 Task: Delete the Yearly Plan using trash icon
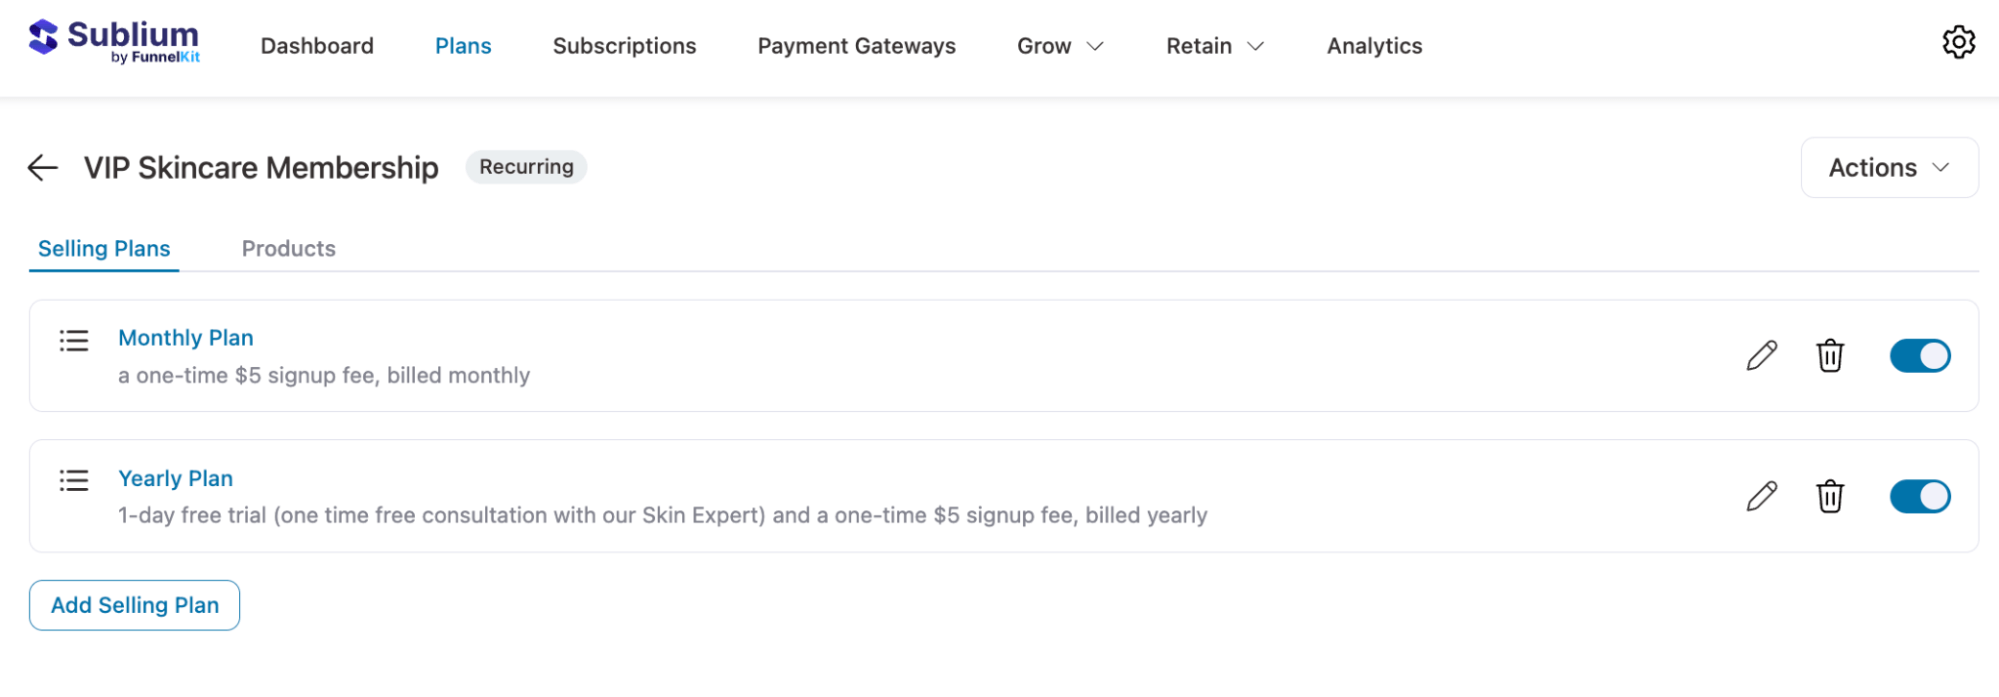1829,495
